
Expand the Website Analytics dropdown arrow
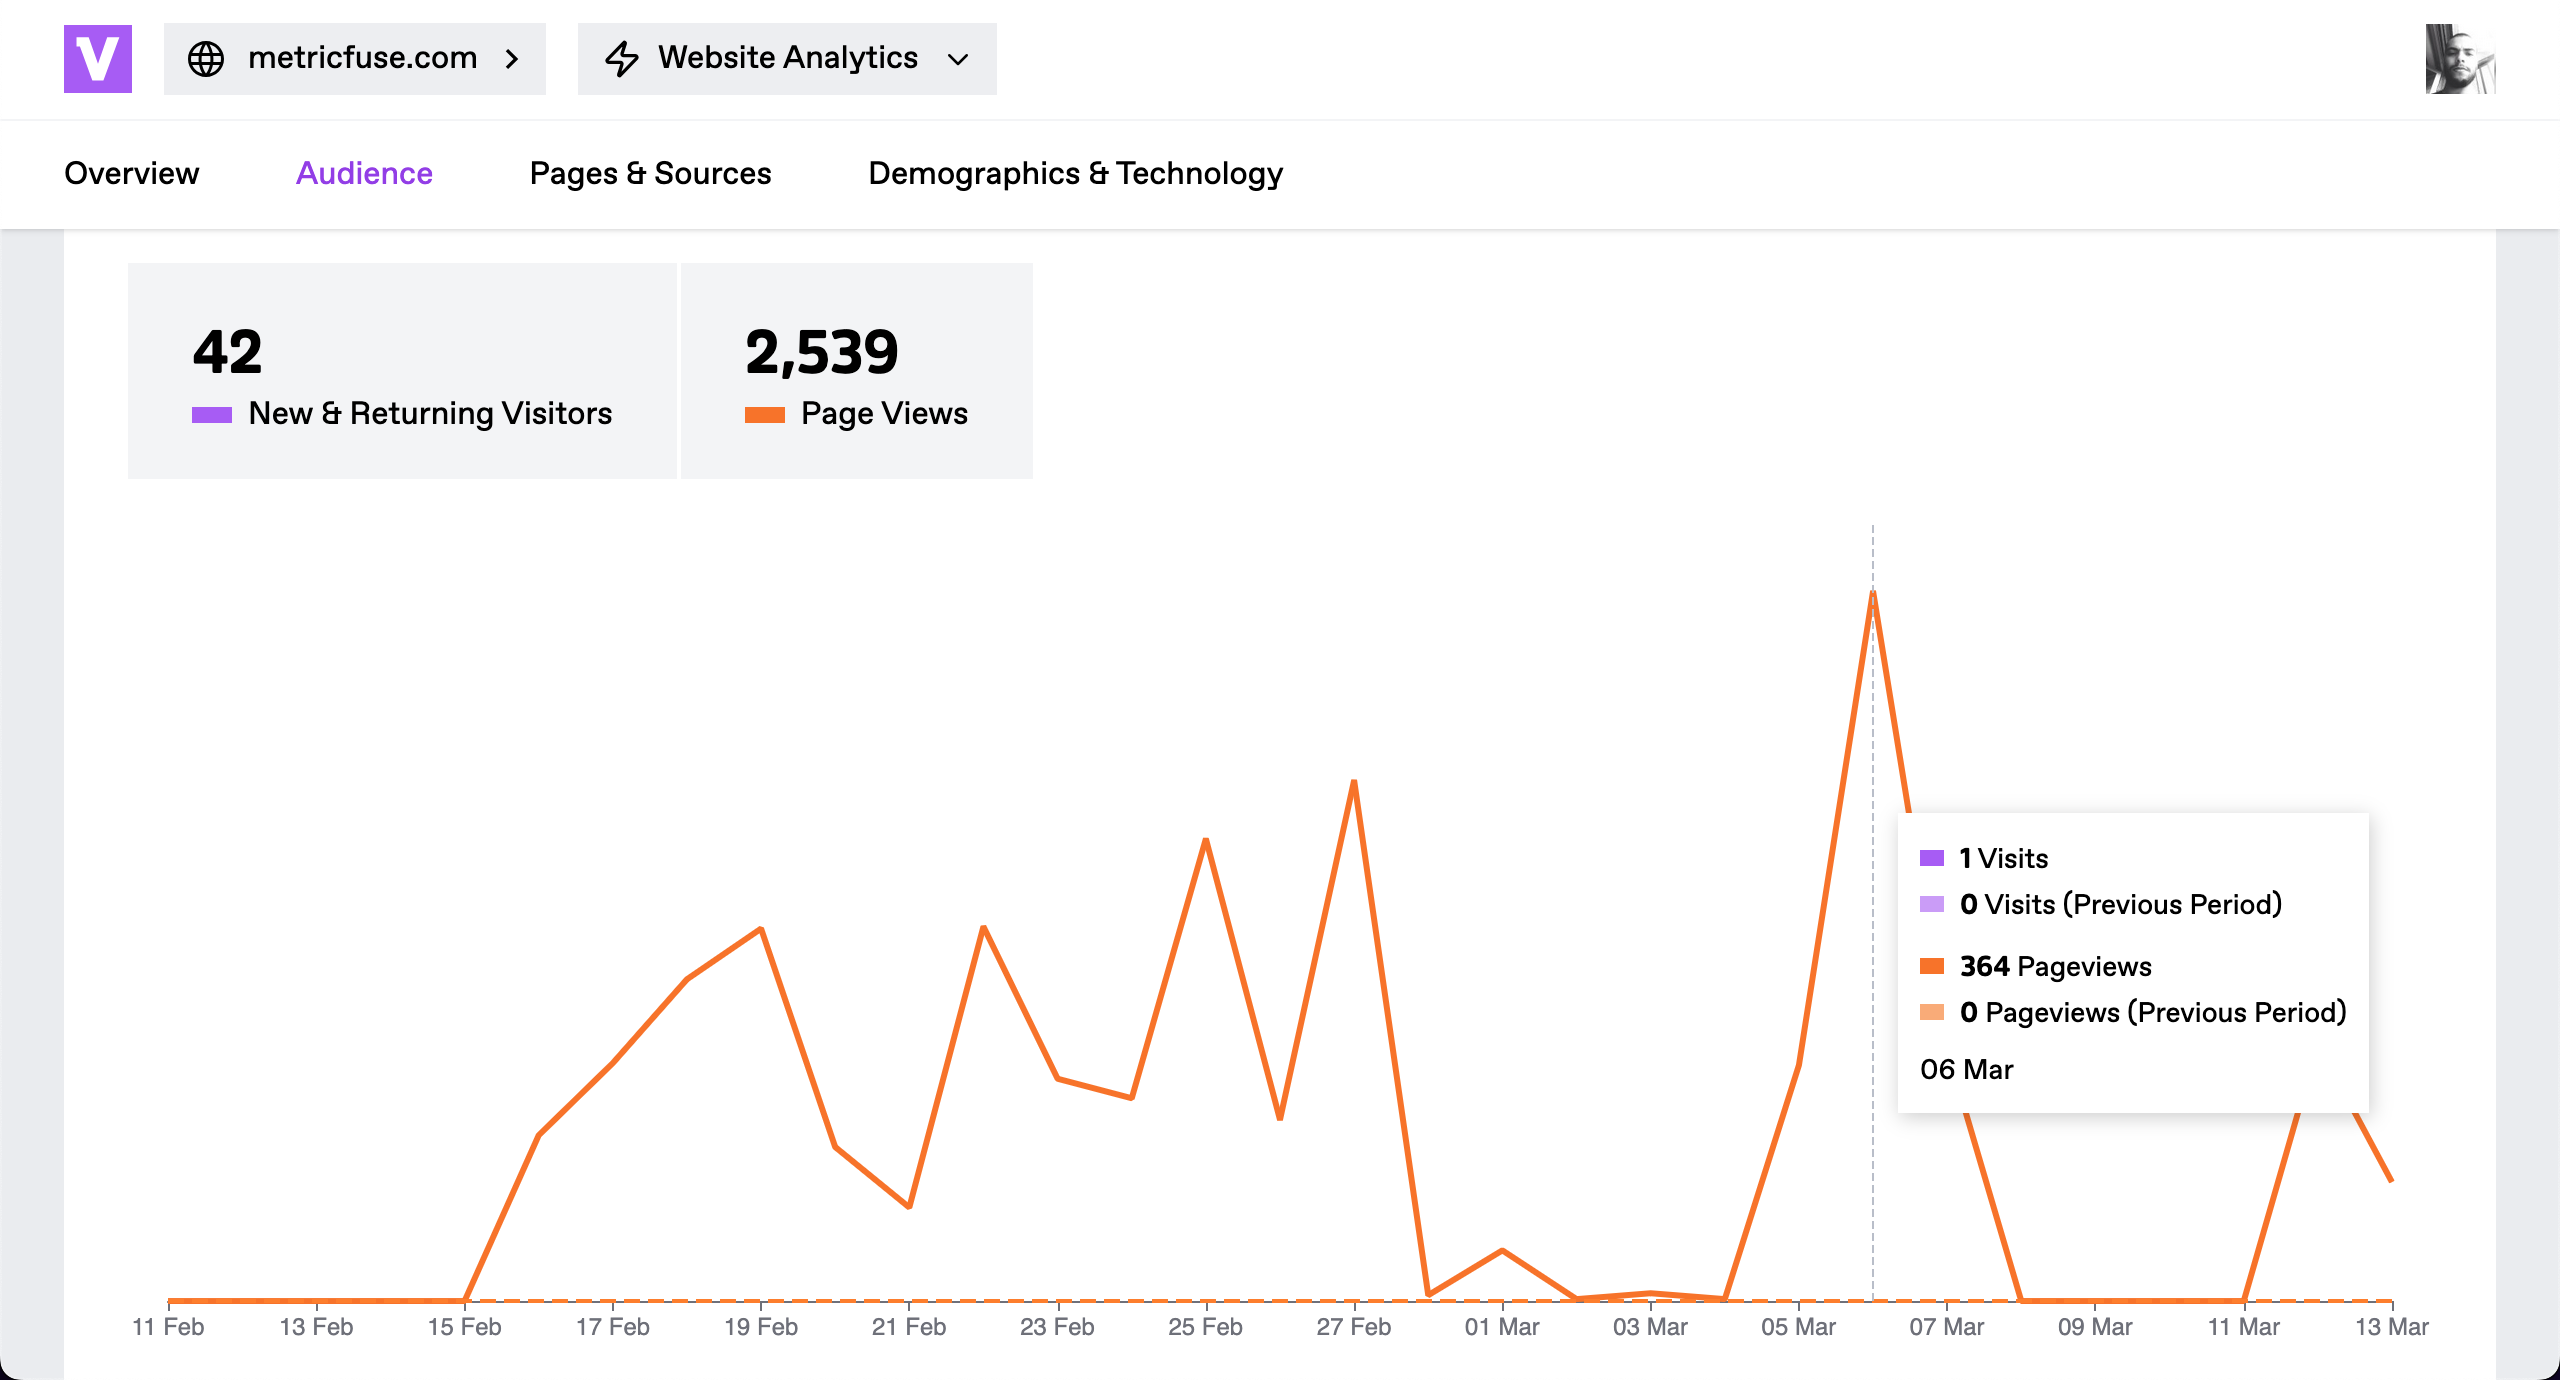pos(958,59)
